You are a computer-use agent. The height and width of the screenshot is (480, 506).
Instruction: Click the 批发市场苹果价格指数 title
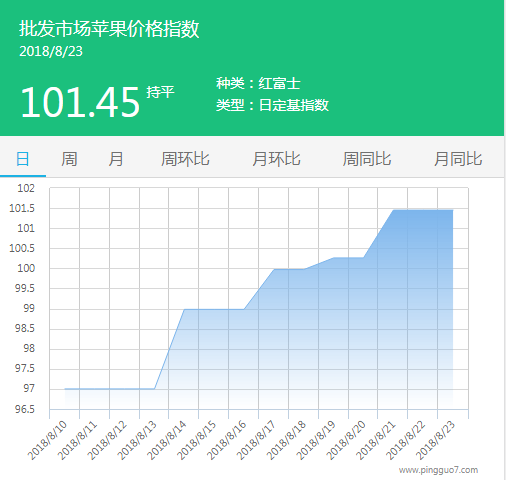coord(109,29)
